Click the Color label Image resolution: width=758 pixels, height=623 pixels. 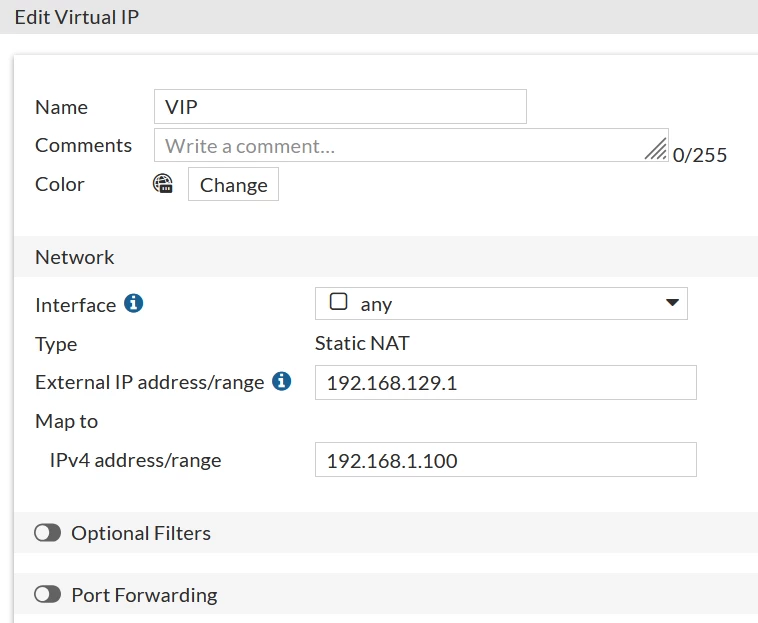point(60,184)
